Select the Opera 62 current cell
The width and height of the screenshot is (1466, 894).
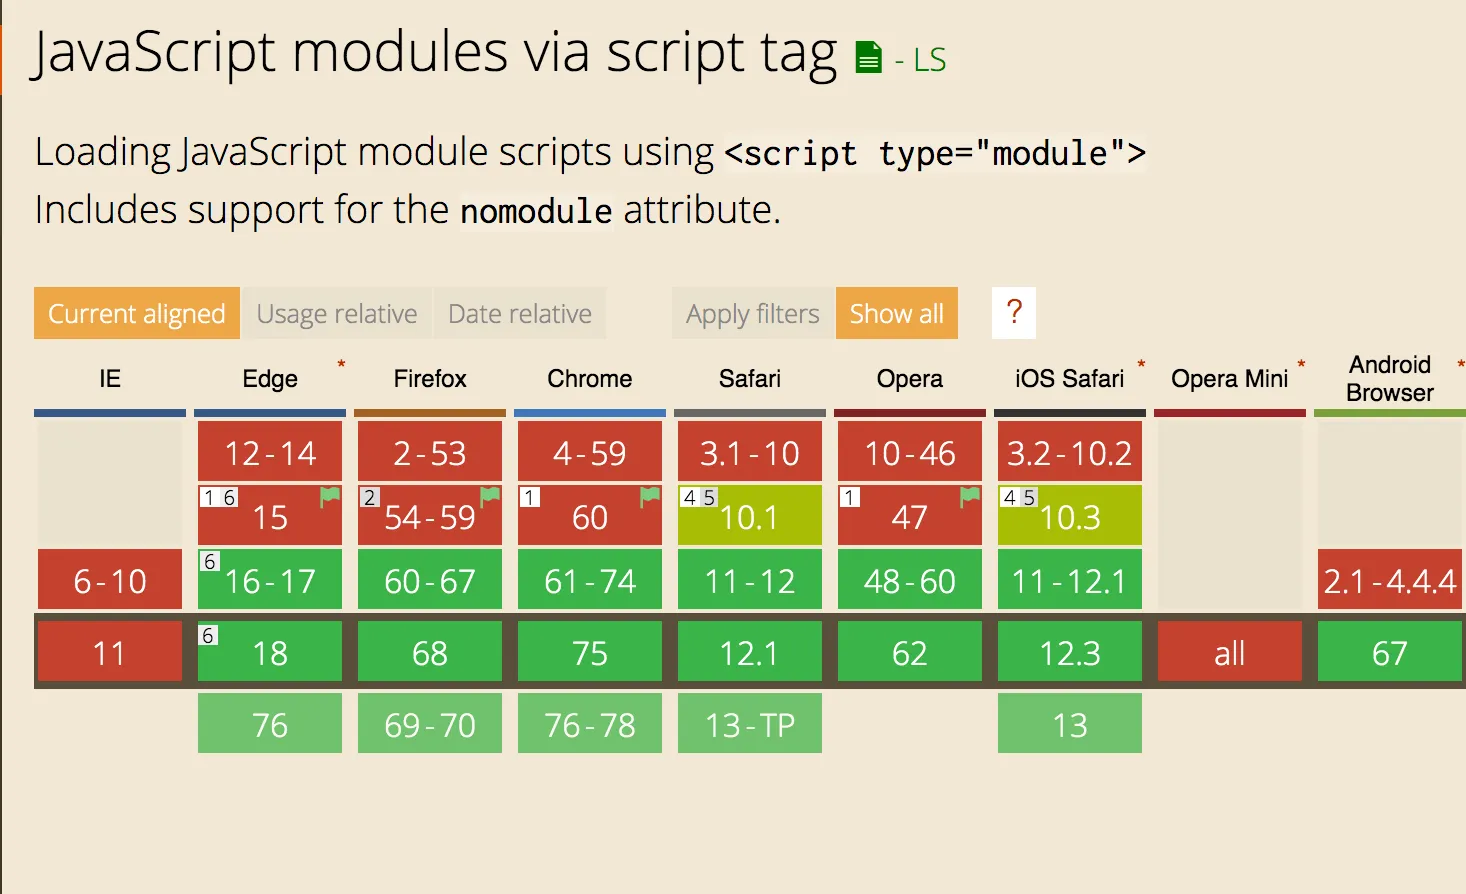click(910, 652)
